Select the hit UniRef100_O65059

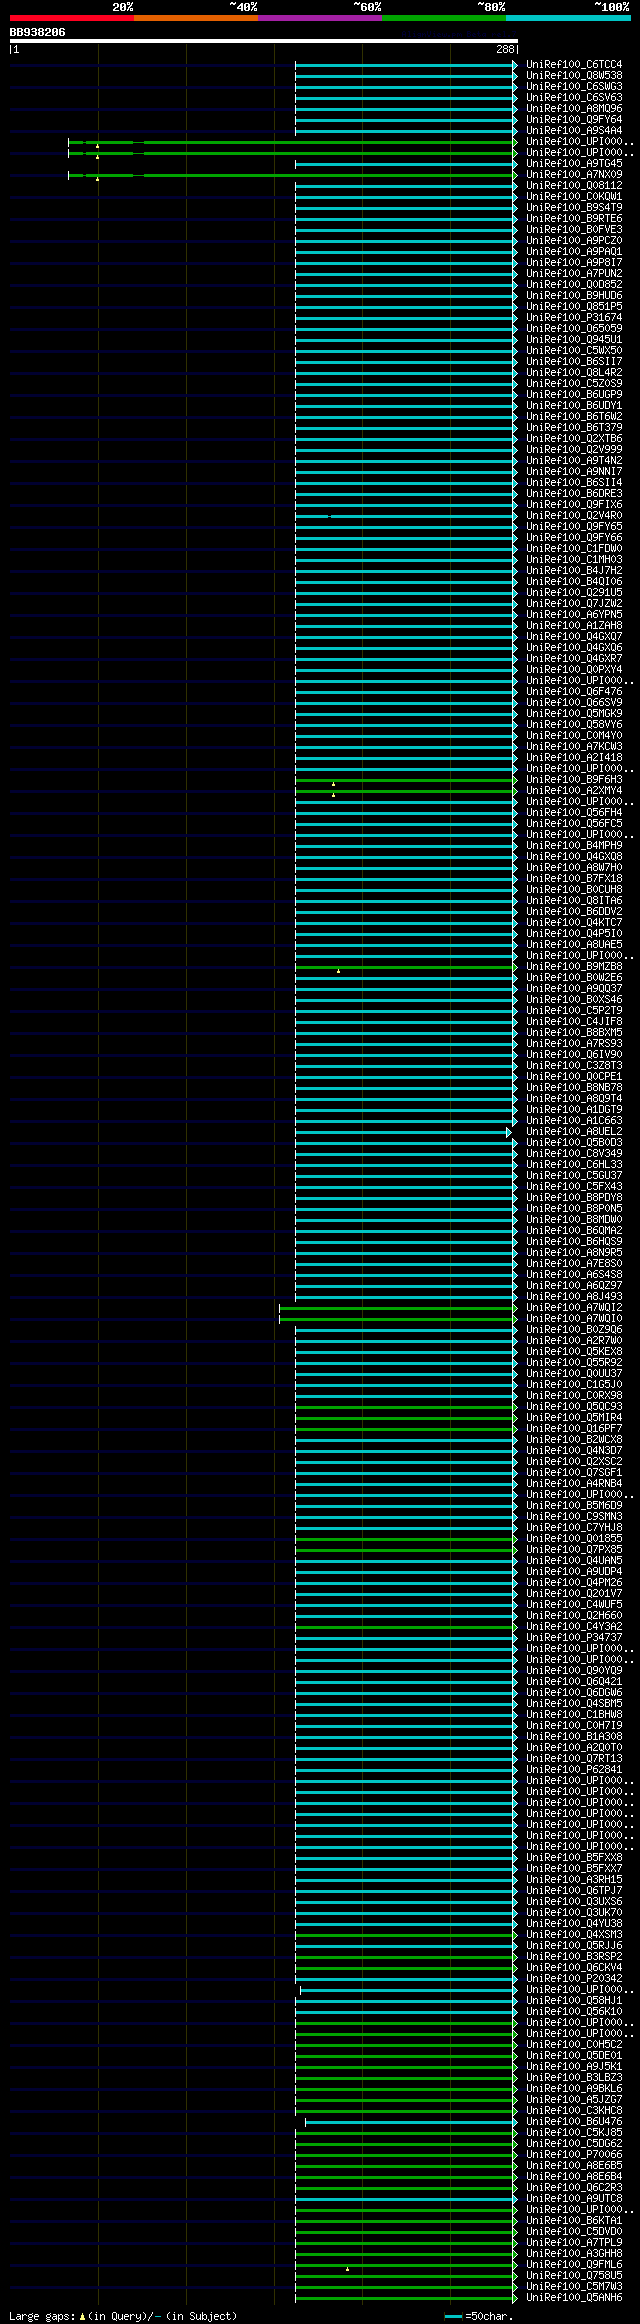574,329
